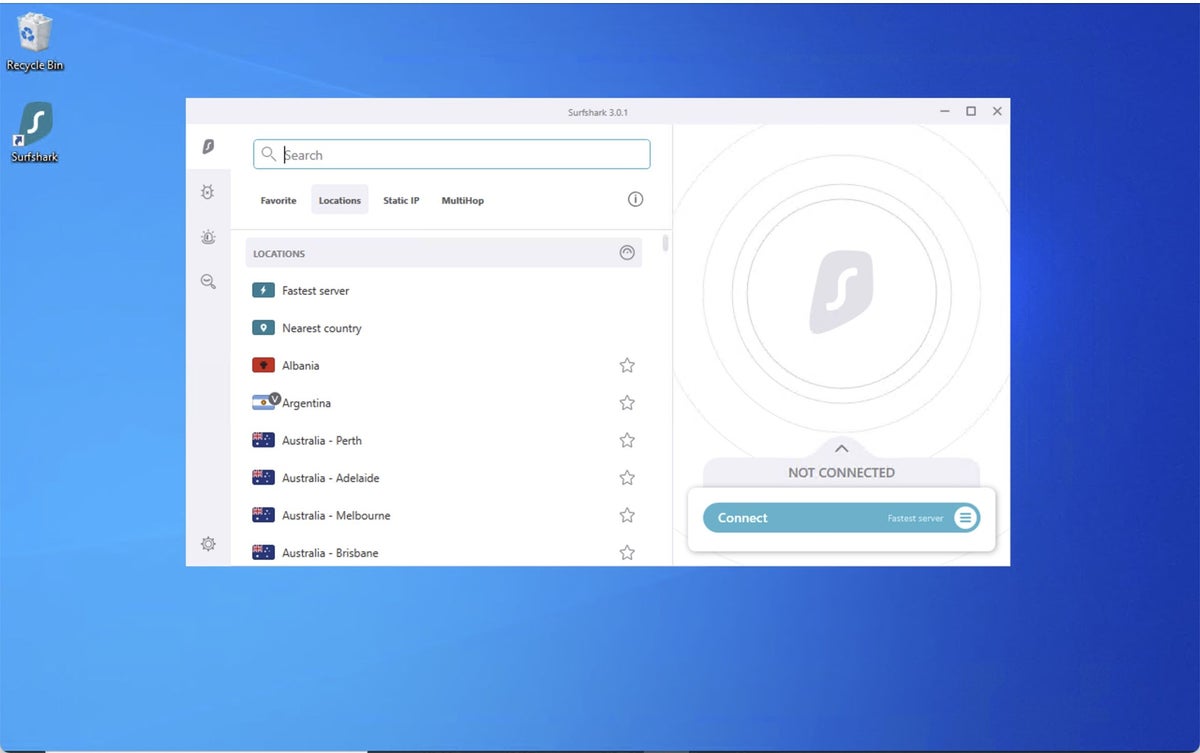Screen dimensions: 1200x753
Task: Select the "Albania" location name
Action: [x=301, y=366]
